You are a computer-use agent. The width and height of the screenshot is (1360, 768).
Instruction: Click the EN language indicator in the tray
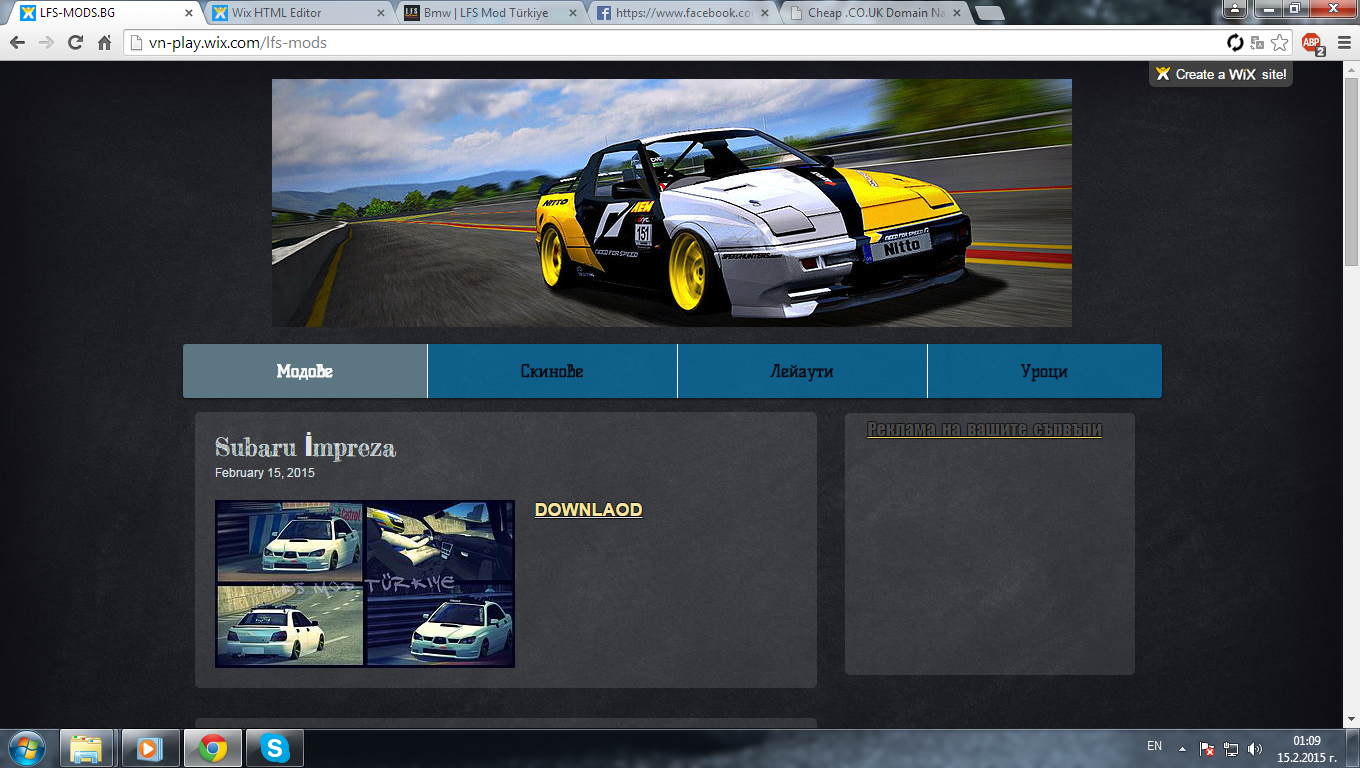tap(1154, 747)
